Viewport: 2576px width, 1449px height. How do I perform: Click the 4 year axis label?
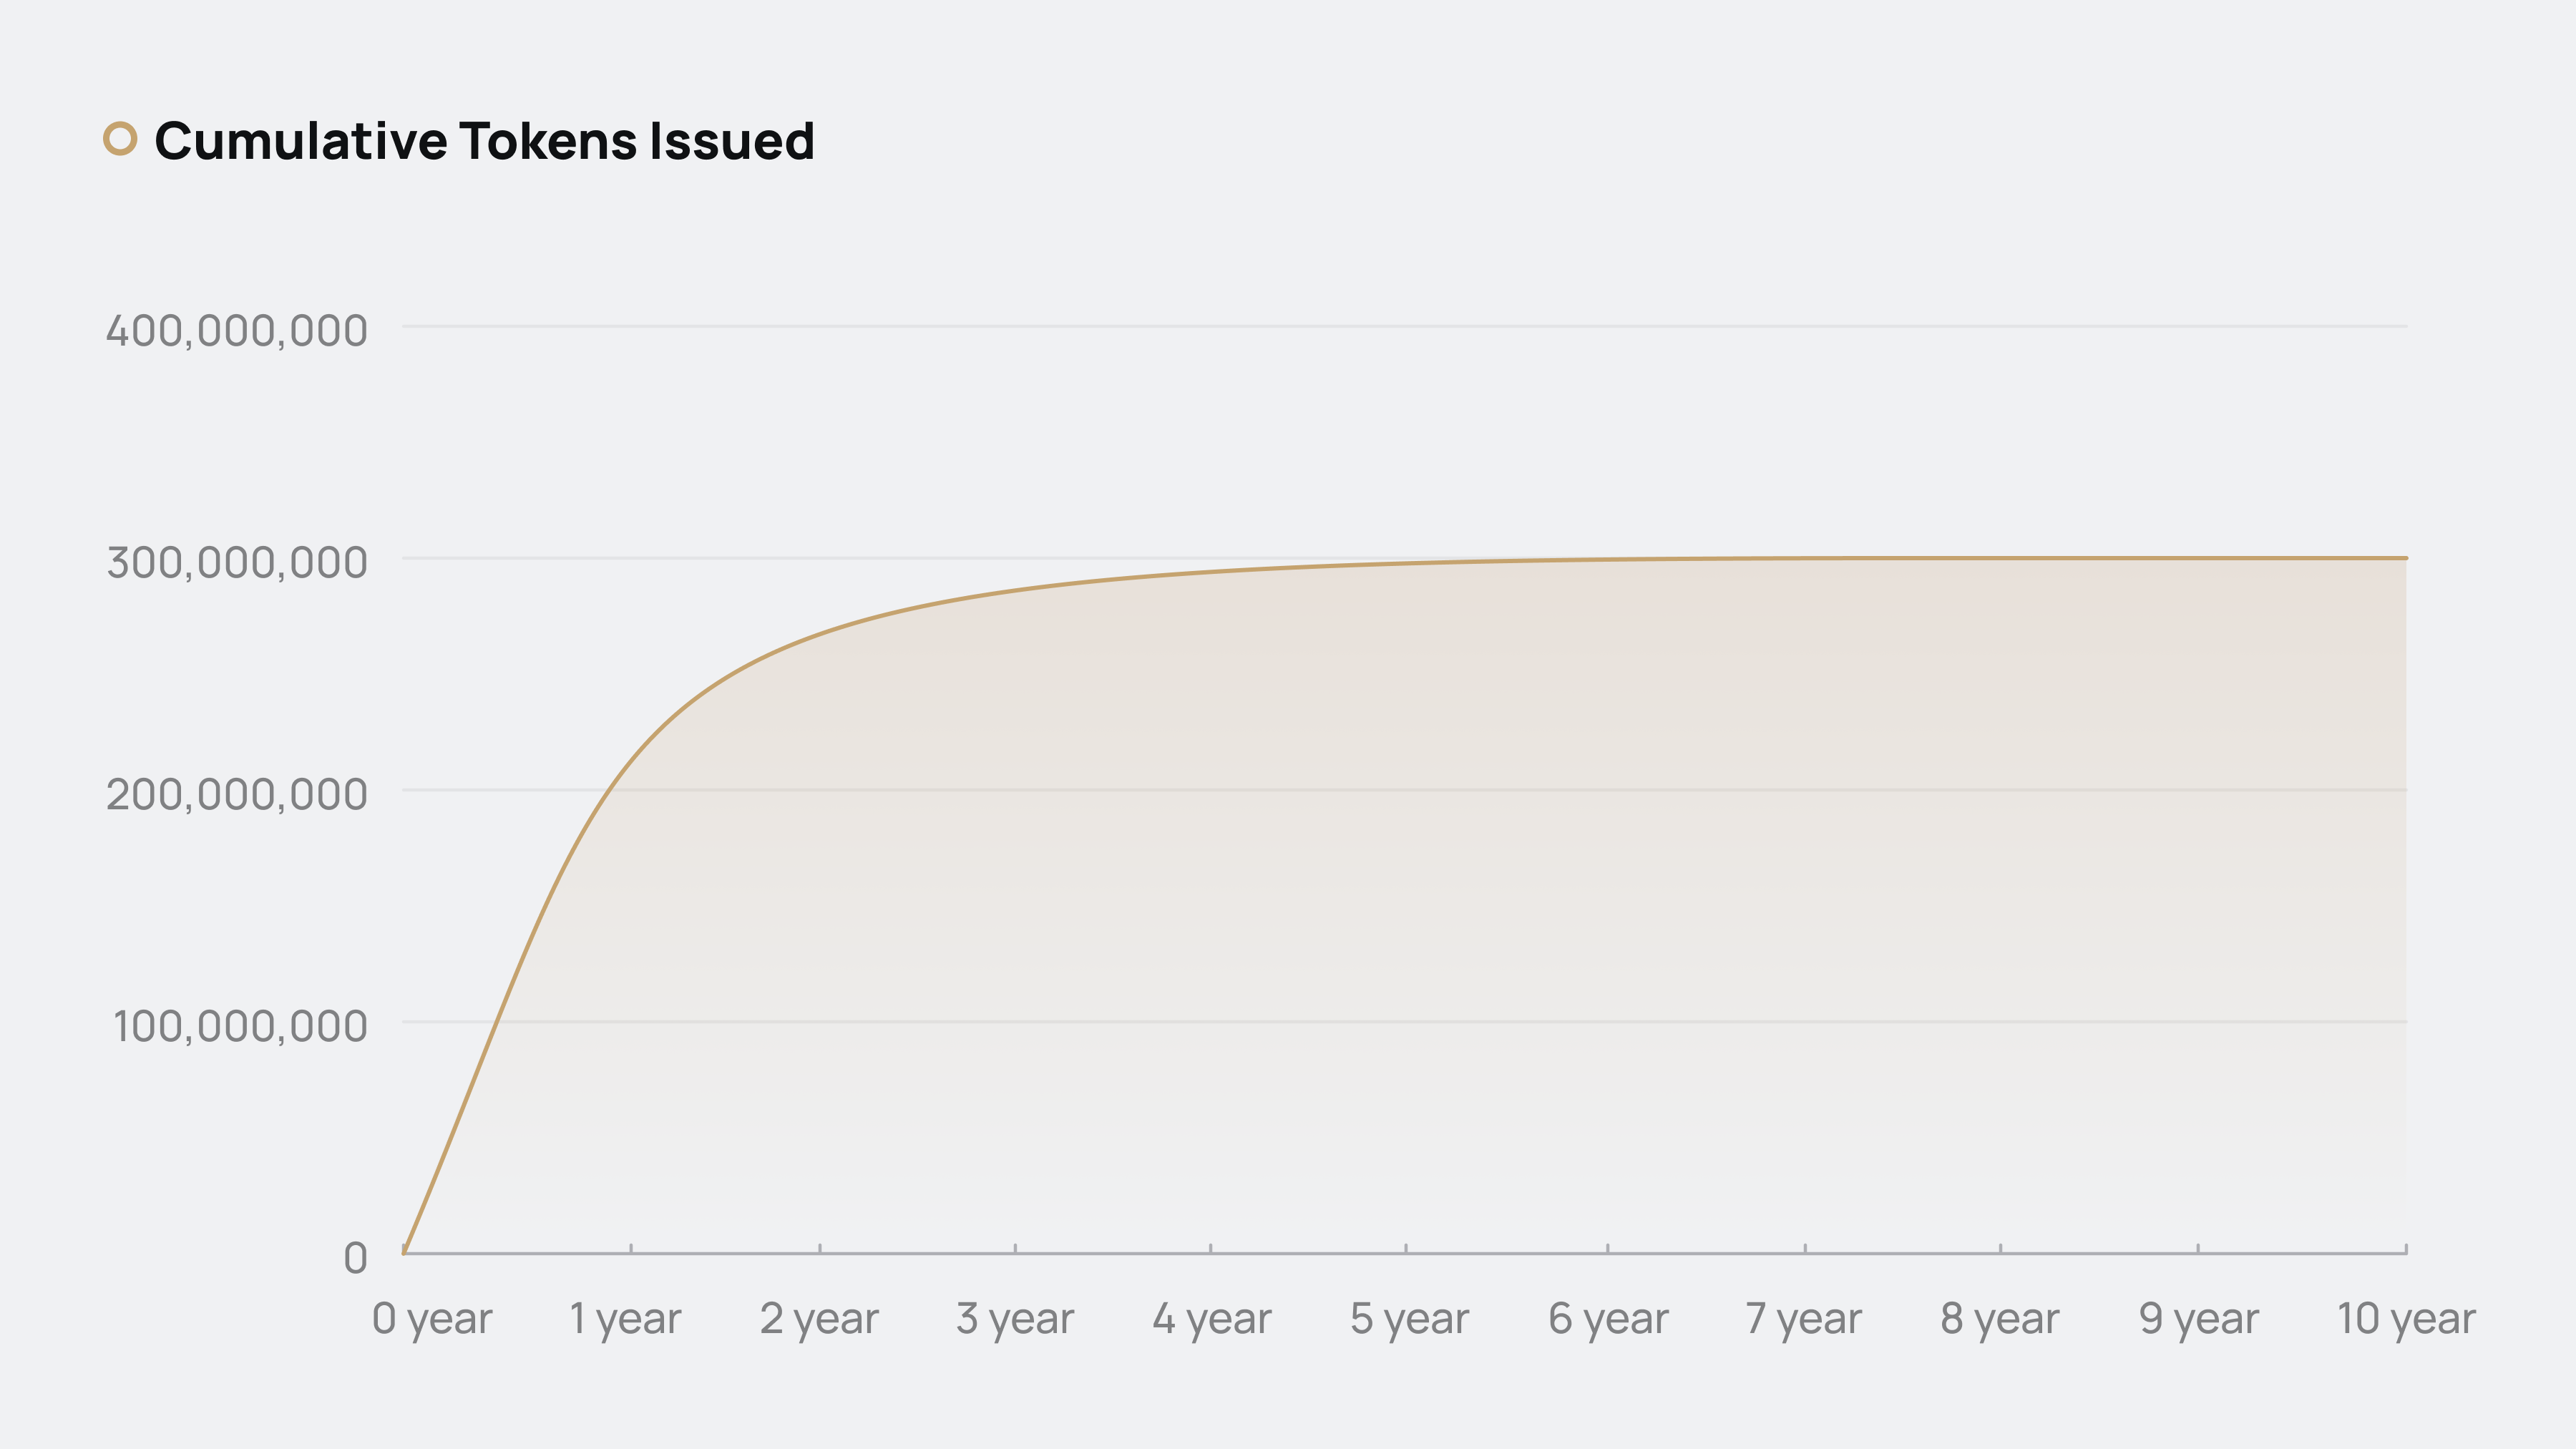click(x=1211, y=1319)
